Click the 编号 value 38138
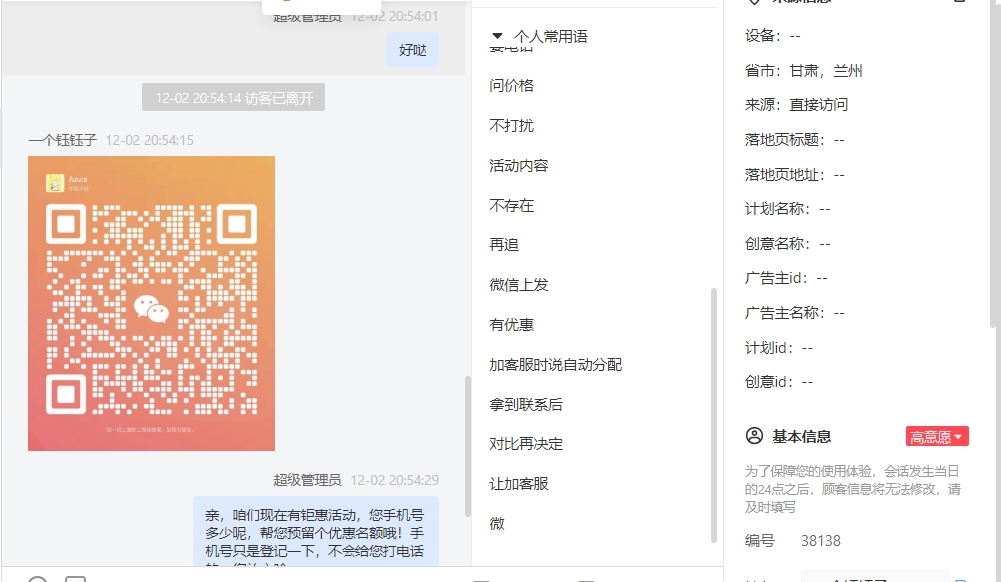 (x=821, y=541)
